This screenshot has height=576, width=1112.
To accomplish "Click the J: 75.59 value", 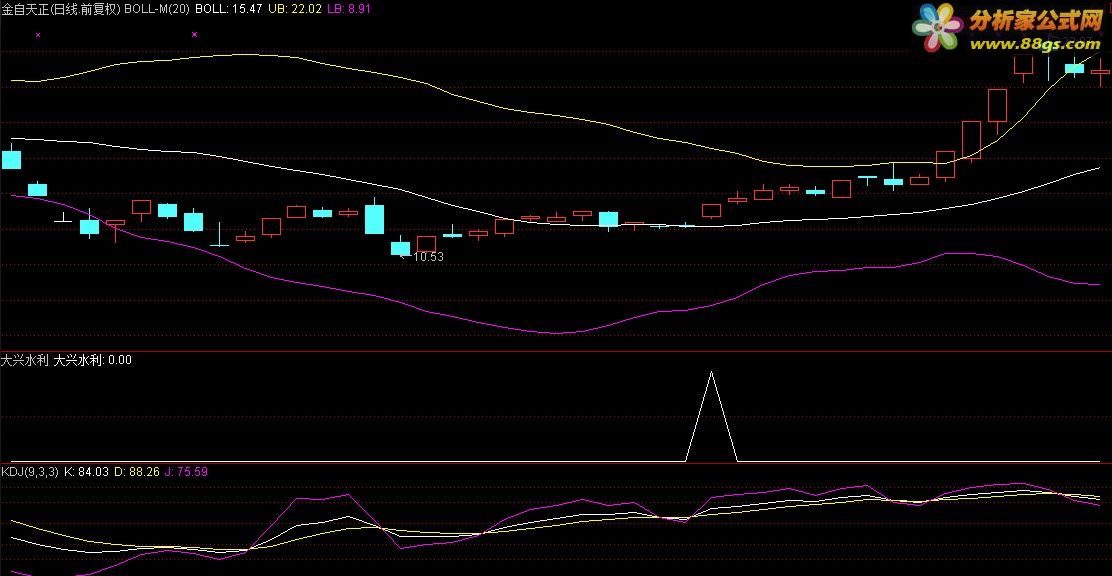I will [x=186, y=471].
